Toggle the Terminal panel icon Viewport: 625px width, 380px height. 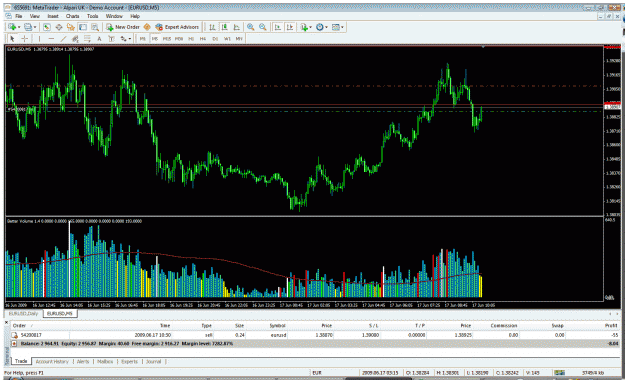[83, 27]
